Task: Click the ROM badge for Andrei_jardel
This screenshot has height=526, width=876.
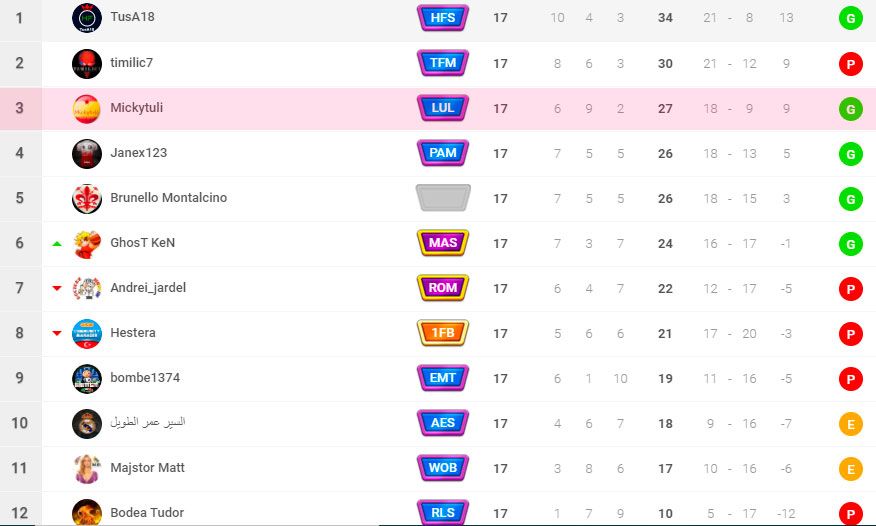Action: point(442,288)
